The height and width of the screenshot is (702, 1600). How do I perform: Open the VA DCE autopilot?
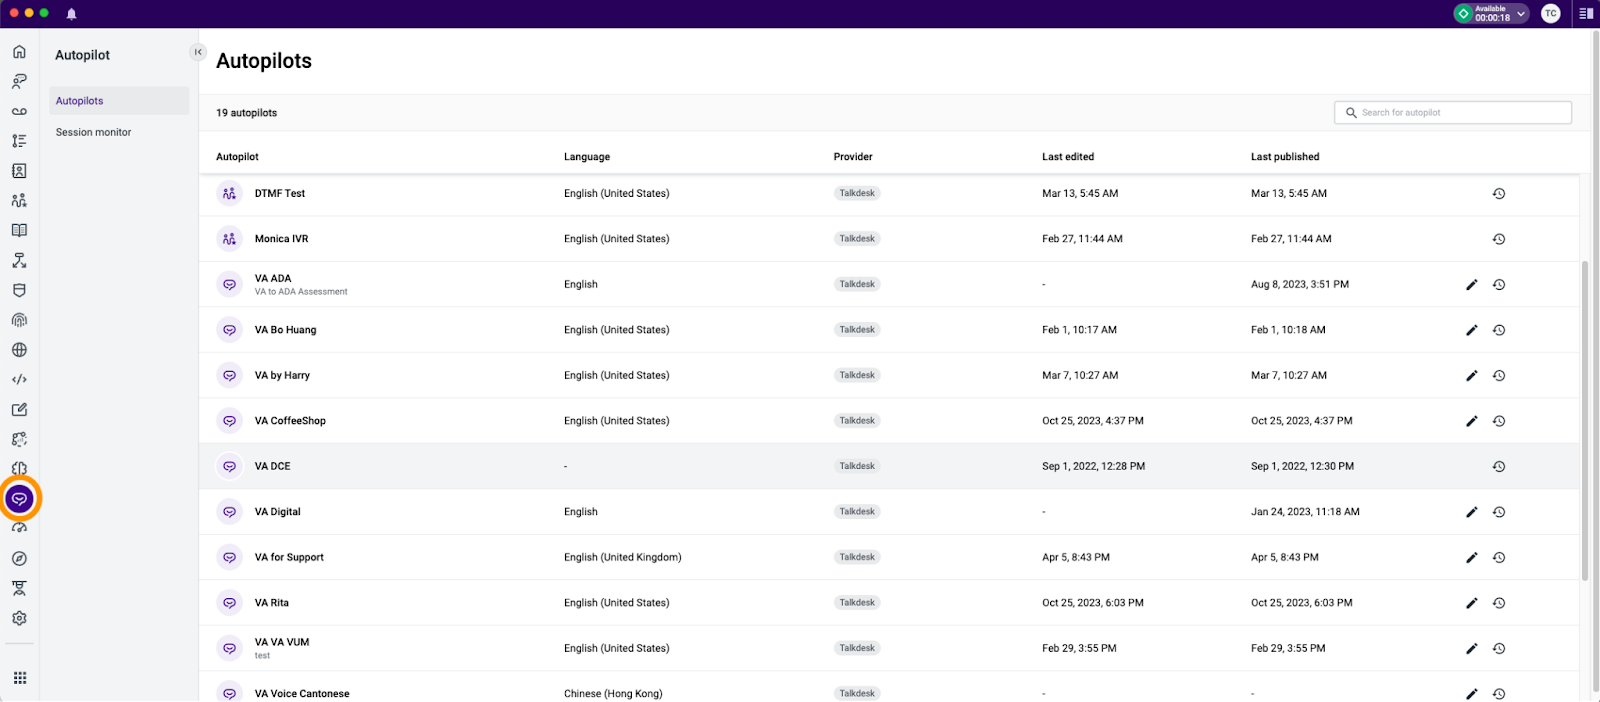click(x=272, y=467)
